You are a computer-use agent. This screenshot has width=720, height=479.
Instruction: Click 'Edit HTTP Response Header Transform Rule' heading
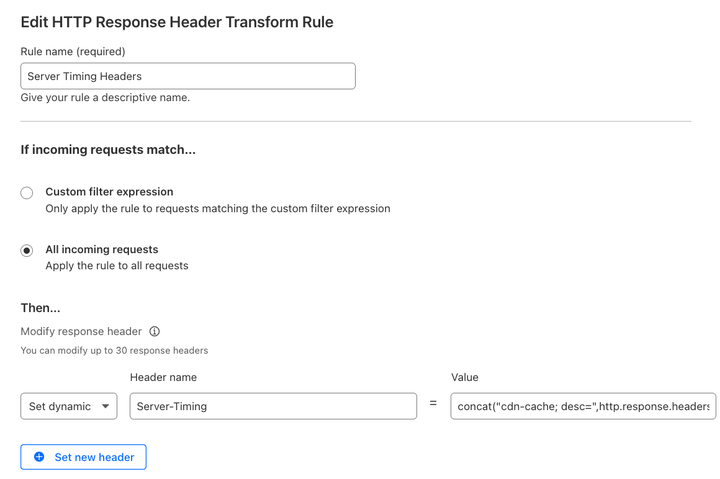tap(177, 22)
